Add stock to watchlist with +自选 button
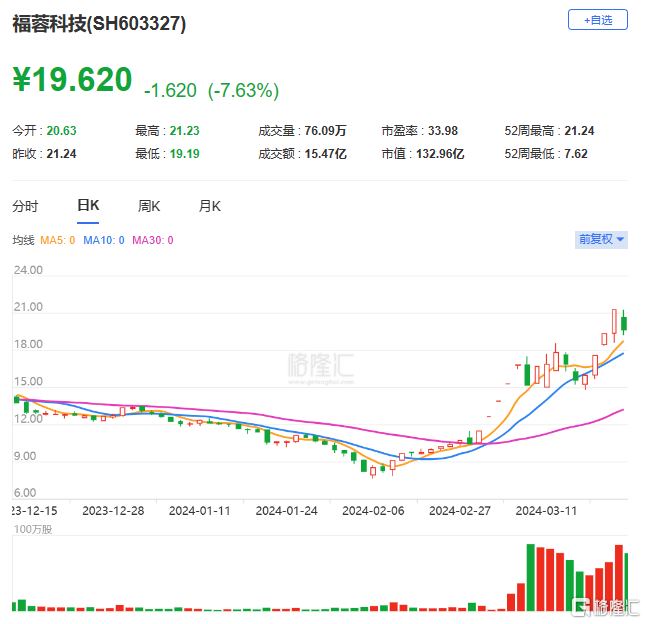Viewport: 646px width, 624px height. [x=597, y=20]
